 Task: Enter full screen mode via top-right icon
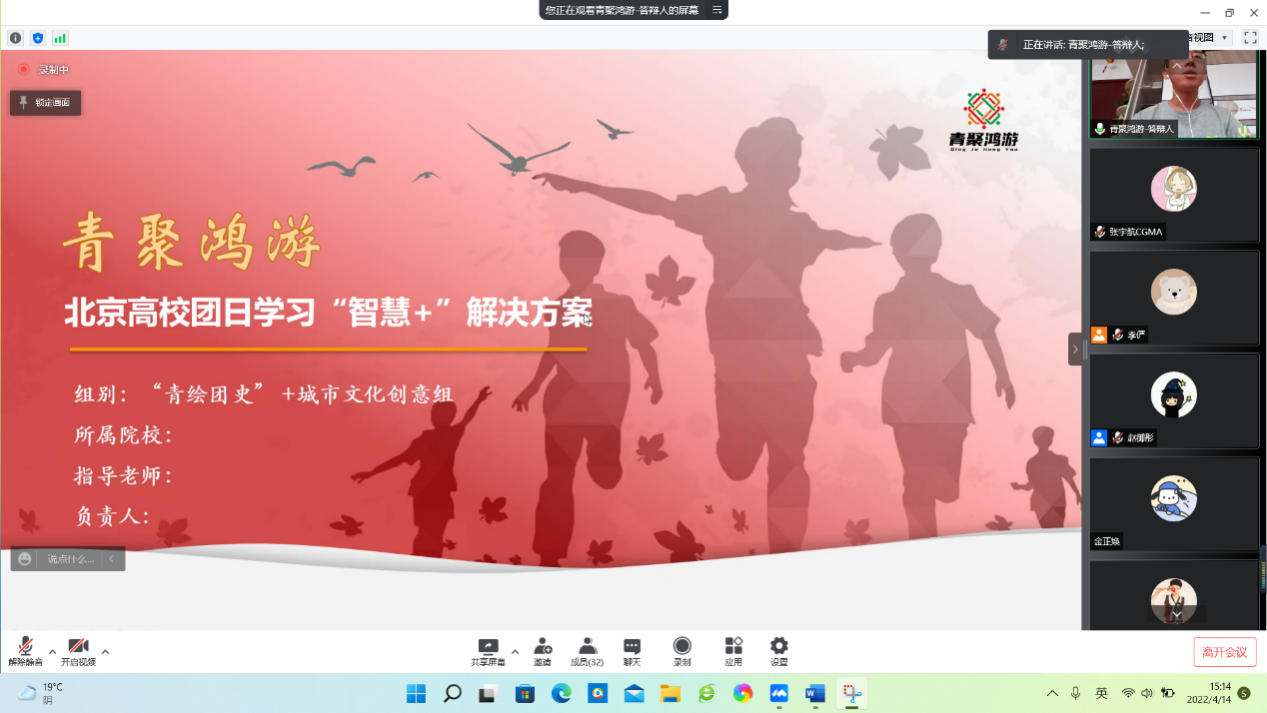click(1250, 38)
